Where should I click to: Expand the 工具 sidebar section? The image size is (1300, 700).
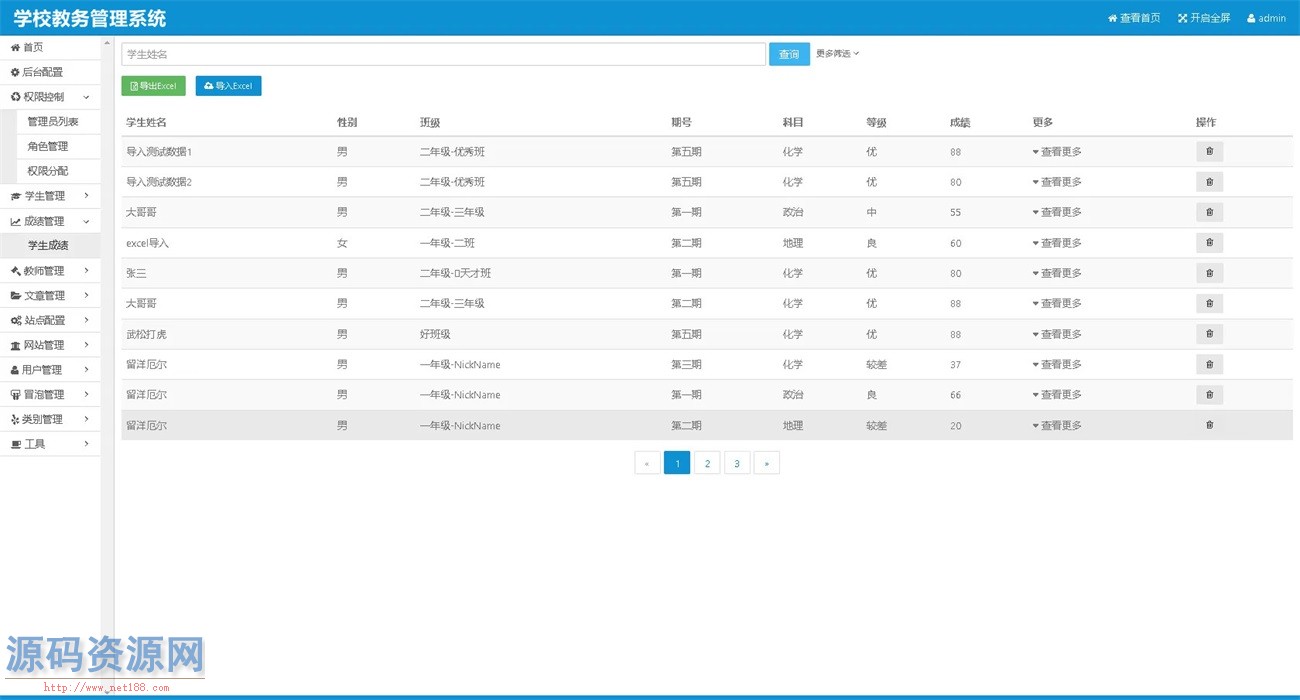[50, 444]
